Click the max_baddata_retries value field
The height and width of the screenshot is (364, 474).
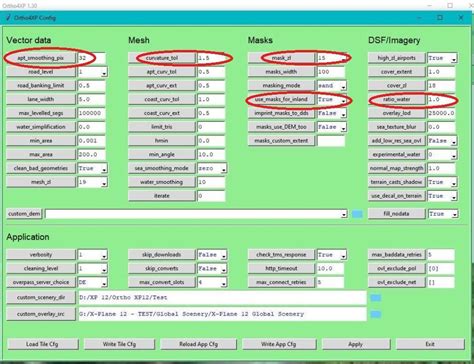pyautogui.click(x=441, y=255)
